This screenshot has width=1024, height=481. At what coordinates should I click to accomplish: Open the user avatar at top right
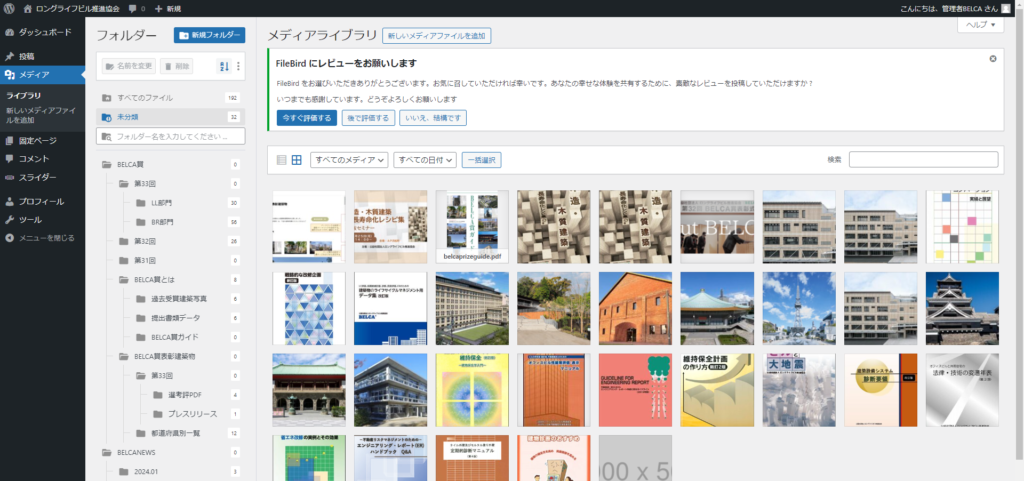click(x=1006, y=8)
